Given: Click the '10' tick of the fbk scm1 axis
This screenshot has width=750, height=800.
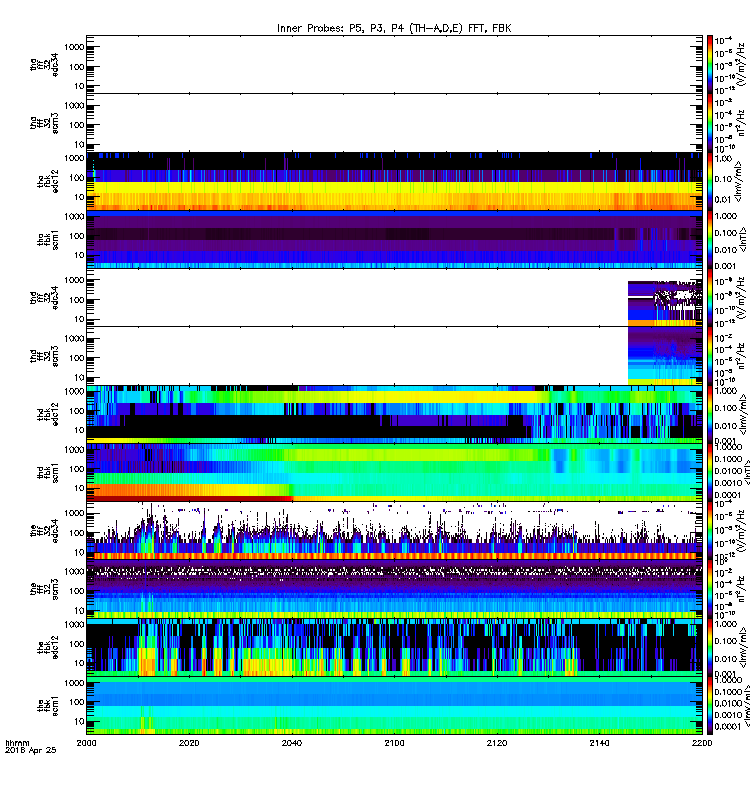Looking at the screenshot, I should [79, 721].
